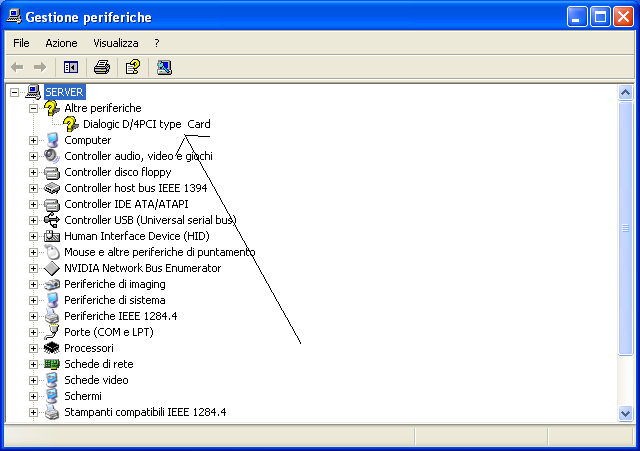Image resolution: width=640 pixels, height=451 pixels.
Task: Click the mouse device icon
Action: (52, 252)
